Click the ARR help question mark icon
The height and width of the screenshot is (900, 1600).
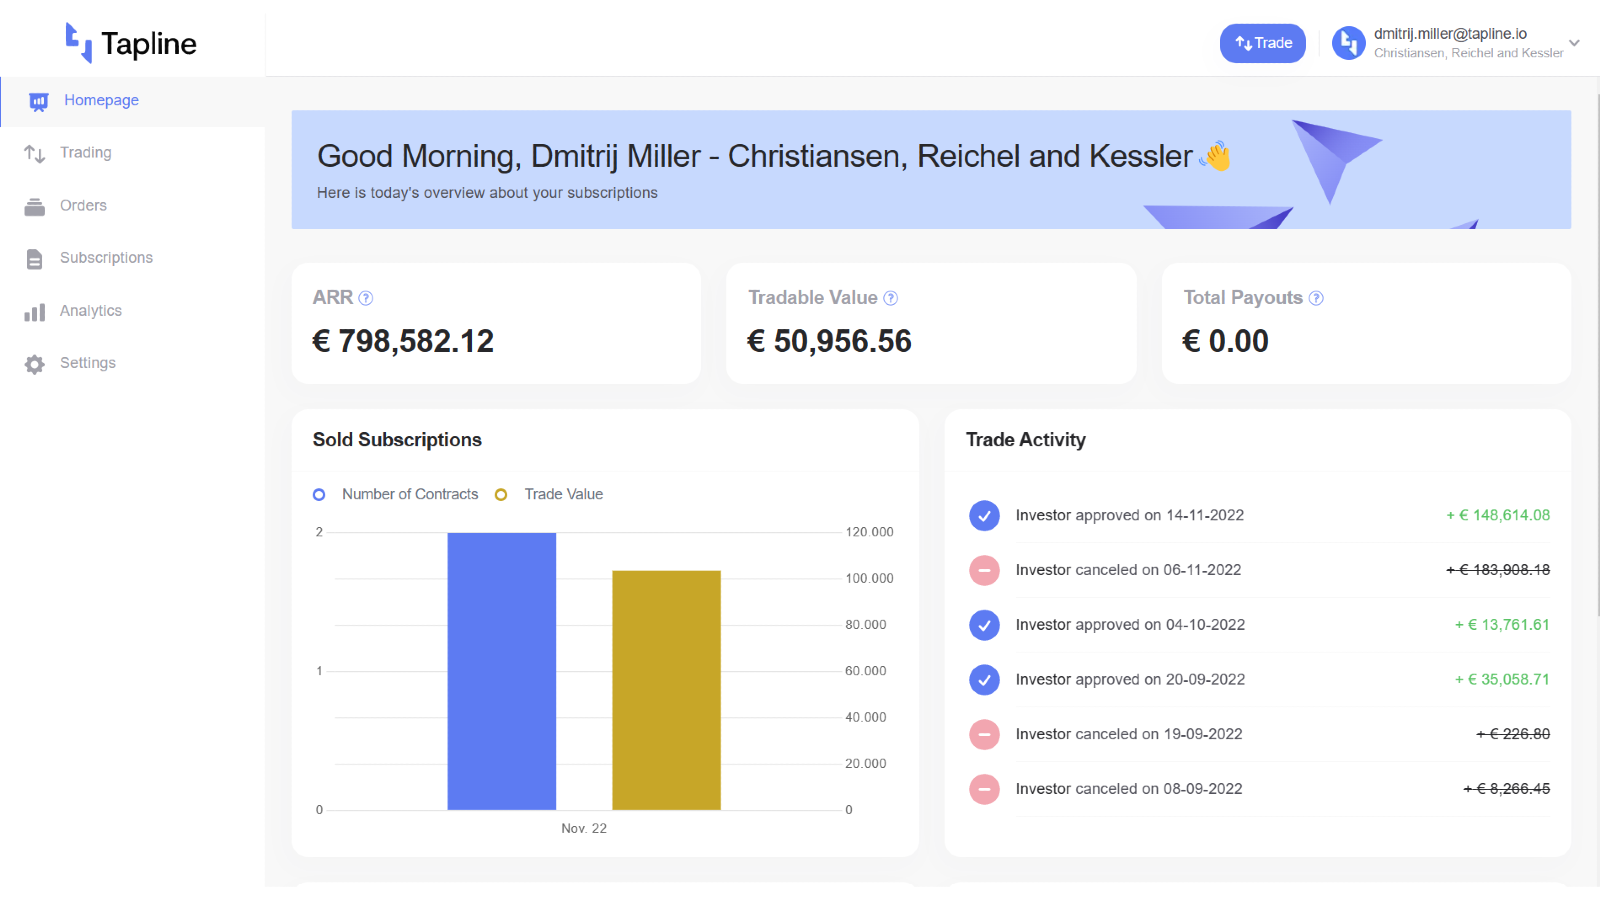[366, 298]
